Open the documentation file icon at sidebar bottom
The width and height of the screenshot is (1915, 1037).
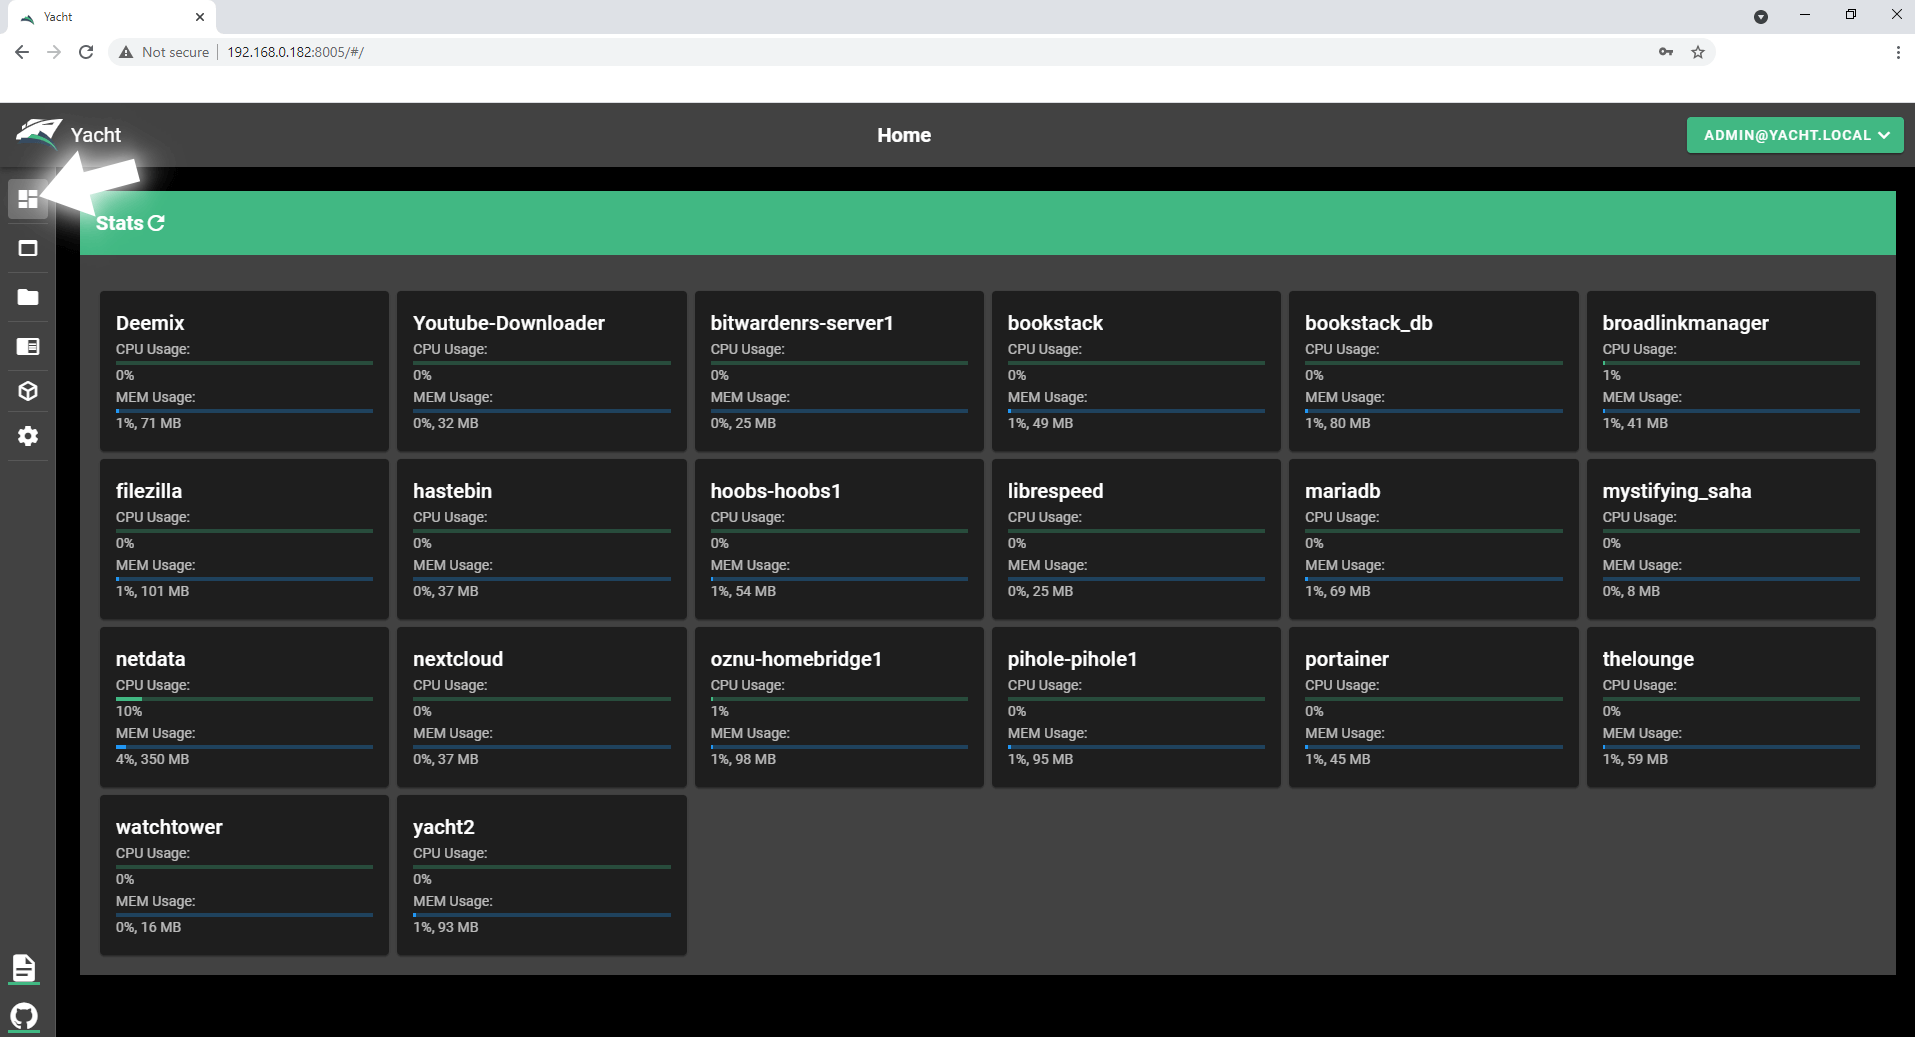pyautogui.click(x=24, y=968)
